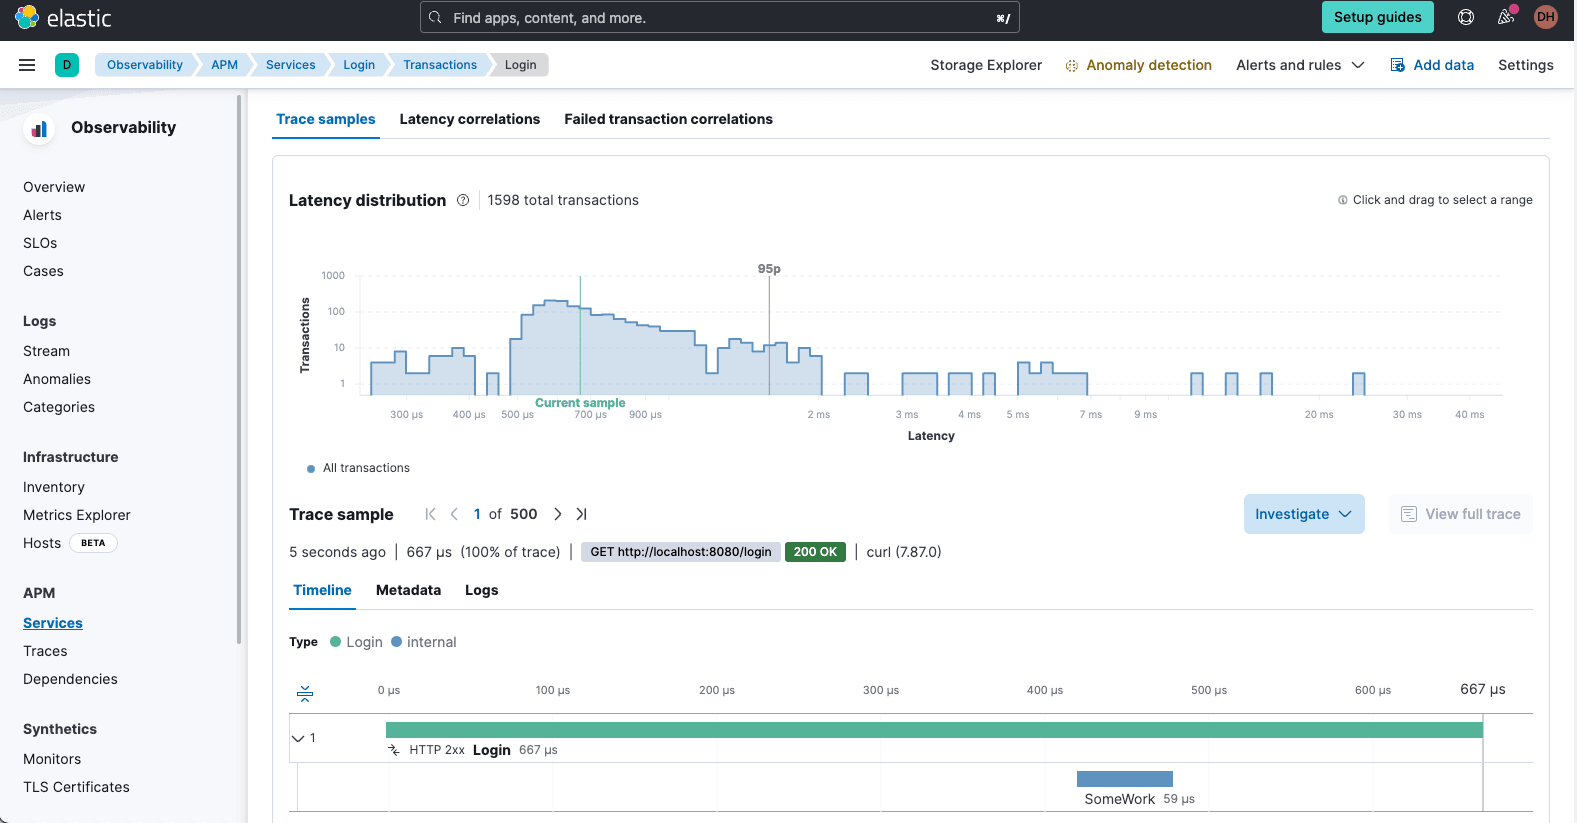1577x823 pixels.
Task: Collapse the Login transaction row
Action: [x=298, y=738]
